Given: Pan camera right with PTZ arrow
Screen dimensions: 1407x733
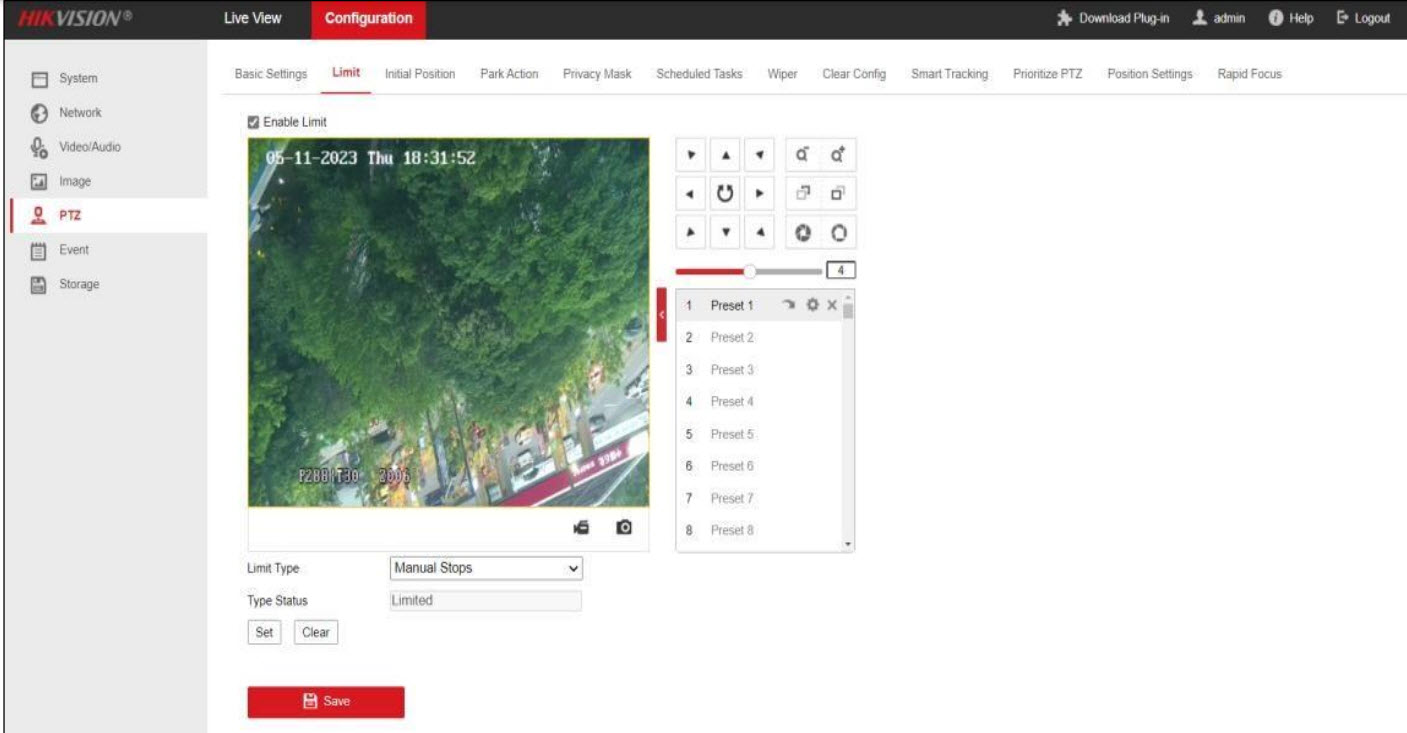Looking at the screenshot, I should 761,193.
